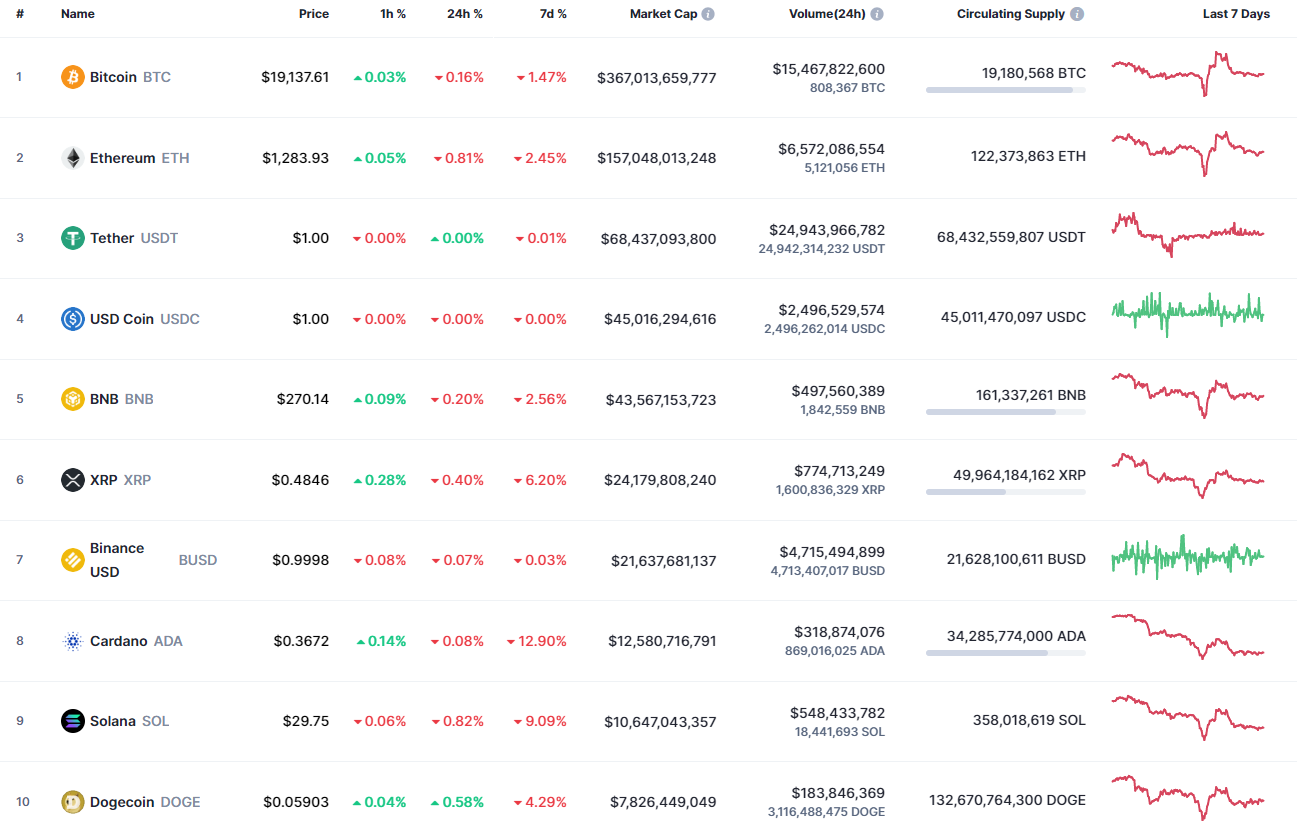Click the Tether logo icon
Image resolution: width=1297 pixels, height=837 pixels.
click(72, 238)
